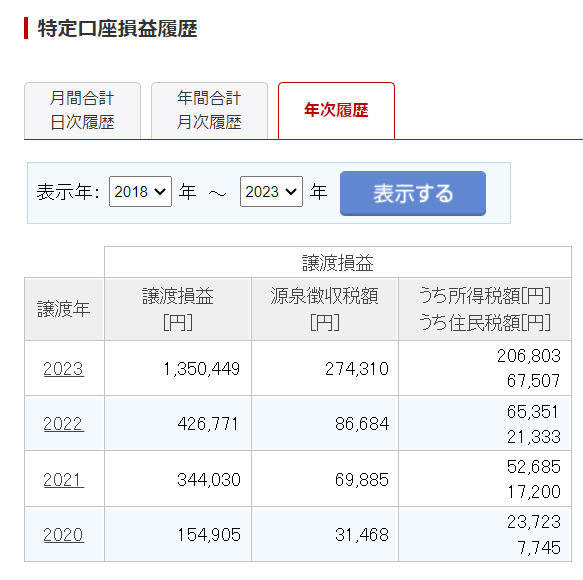This screenshot has height=580, width=583.
Task: Click the 154,905 profit value
Action: point(209,535)
